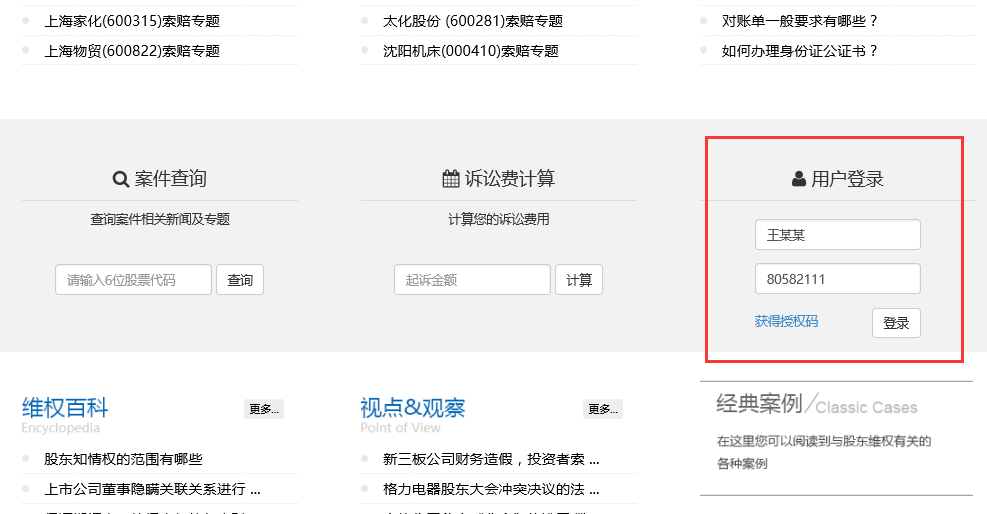Open the 视点&观察 section heading
This screenshot has height=514, width=987.
[x=412, y=408]
